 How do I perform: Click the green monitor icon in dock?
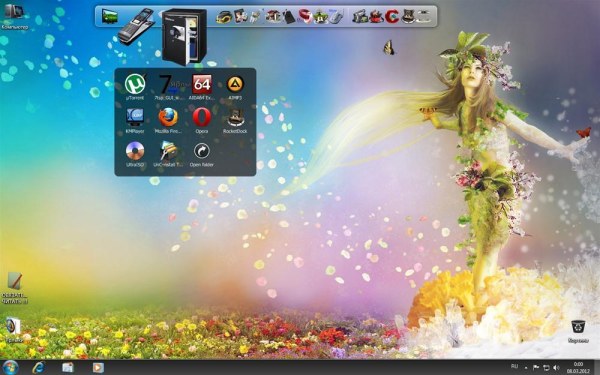click(x=109, y=16)
